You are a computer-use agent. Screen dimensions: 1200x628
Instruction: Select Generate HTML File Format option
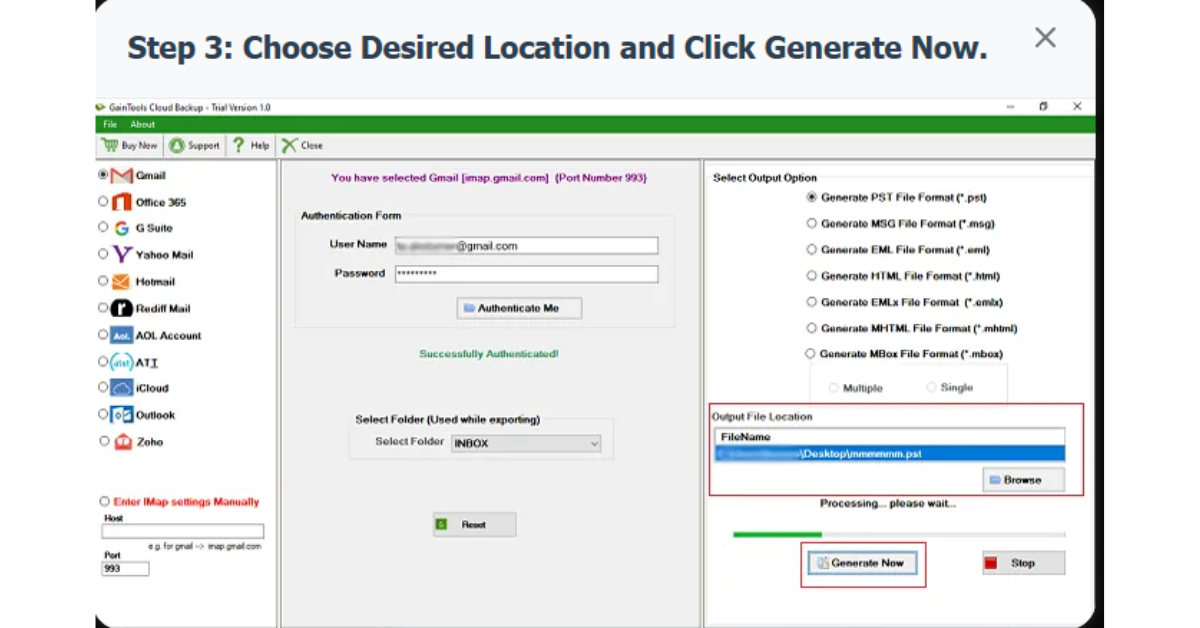[812, 275]
